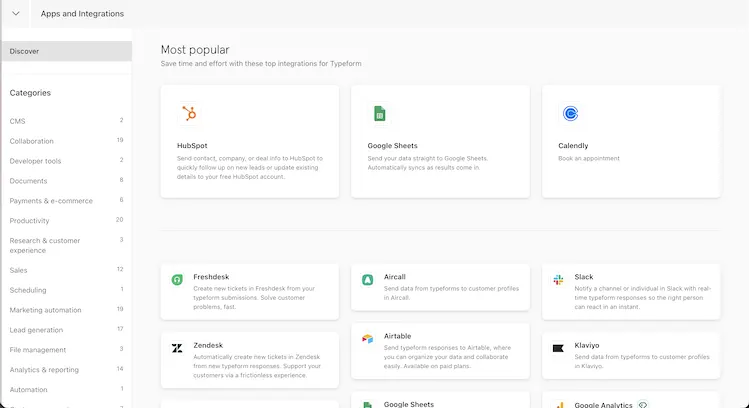
Task: Click the Klaviyo logo icon
Action: tap(558, 348)
